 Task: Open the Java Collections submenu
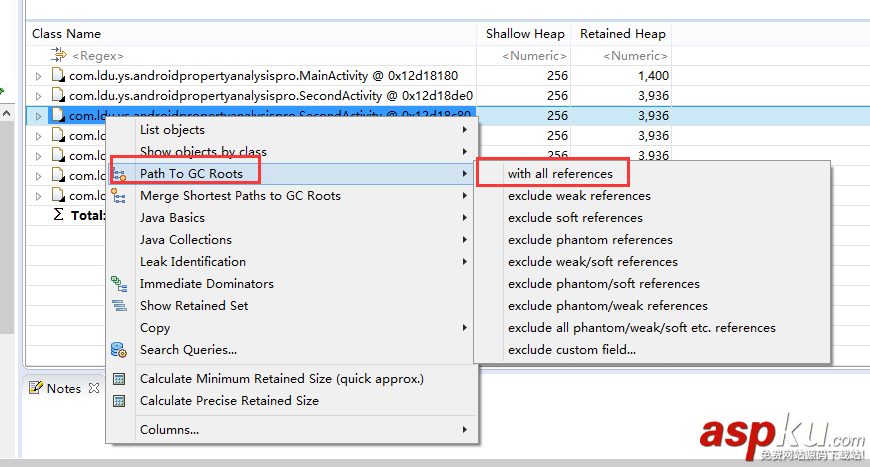[x=186, y=240]
